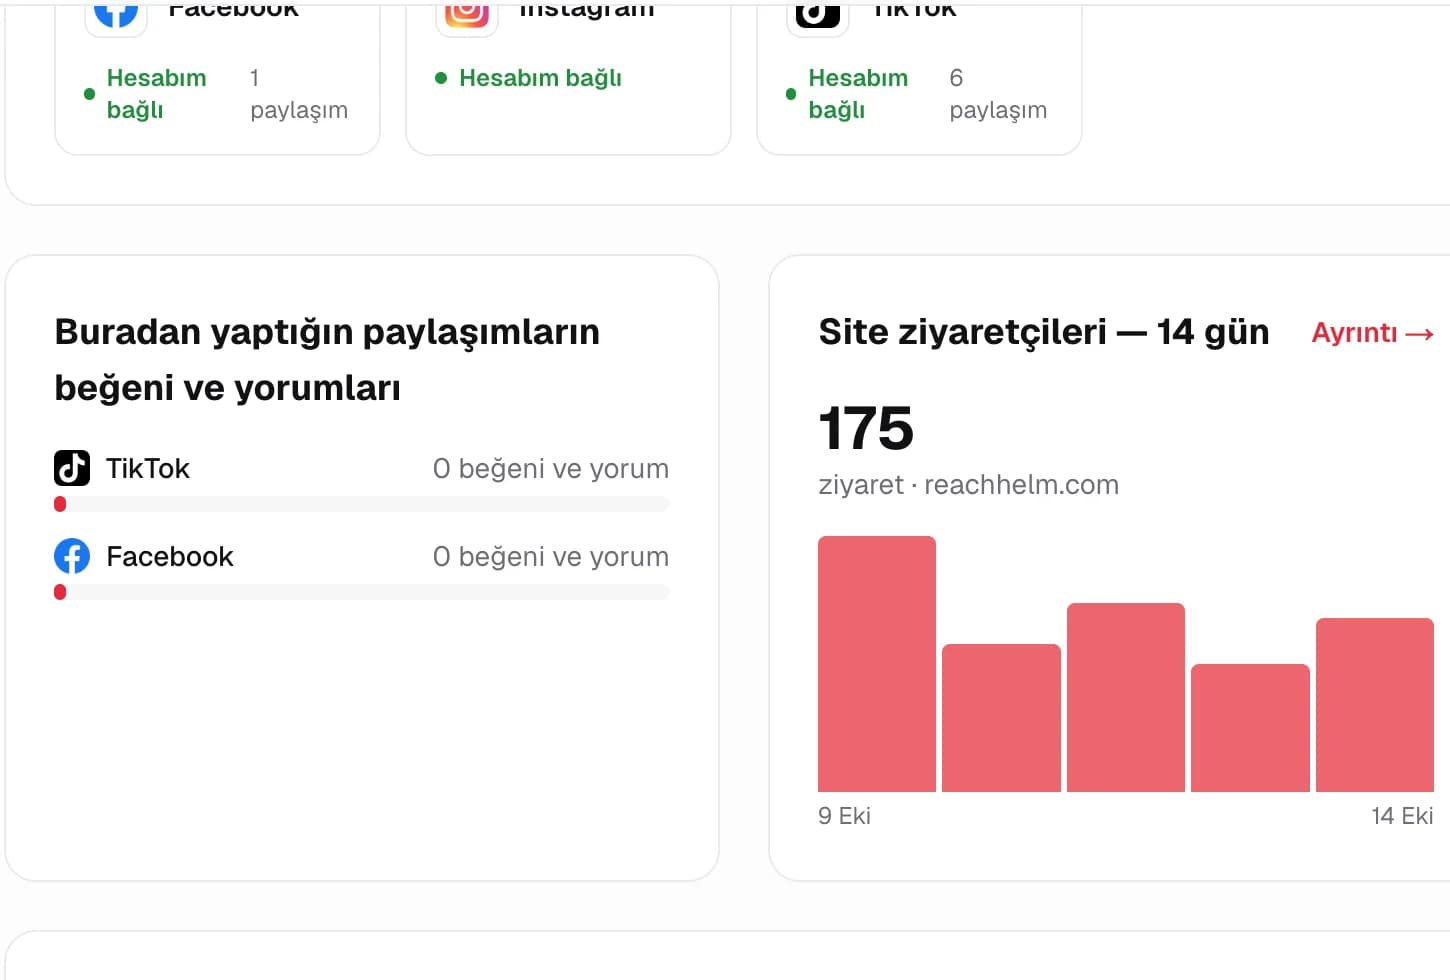
Task: Click Facebook '0 beğeni ve yorum' text
Action: tap(551, 557)
